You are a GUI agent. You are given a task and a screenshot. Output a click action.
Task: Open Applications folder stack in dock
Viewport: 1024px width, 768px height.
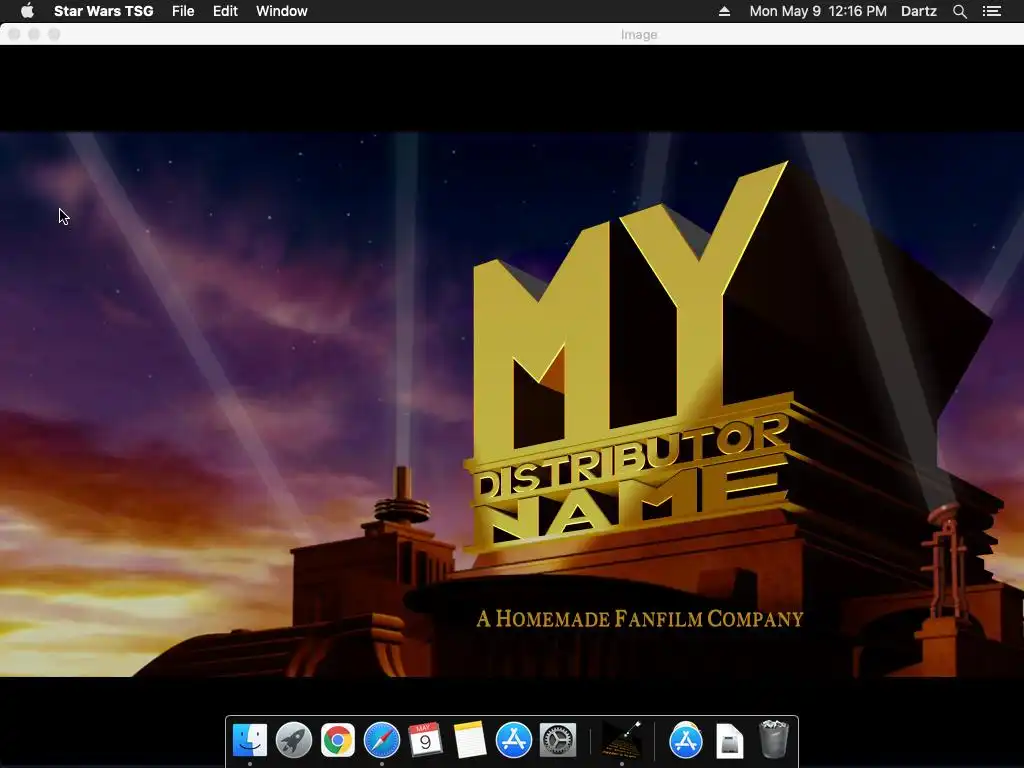[686, 741]
